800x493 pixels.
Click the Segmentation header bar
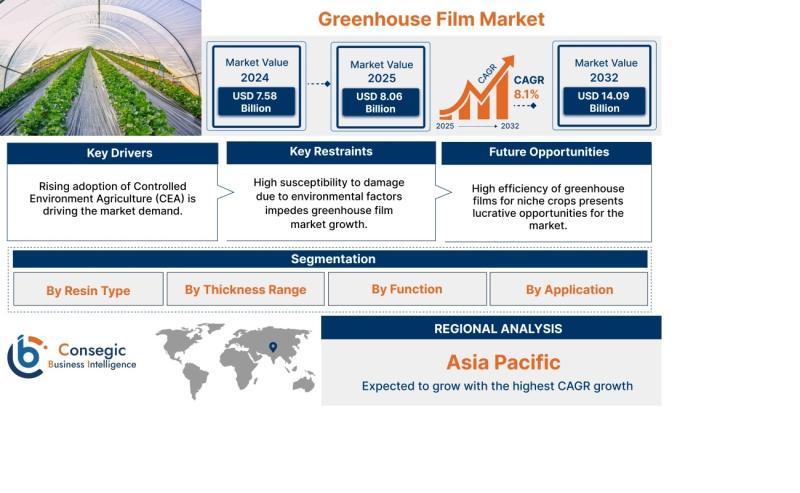(x=330, y=259)
